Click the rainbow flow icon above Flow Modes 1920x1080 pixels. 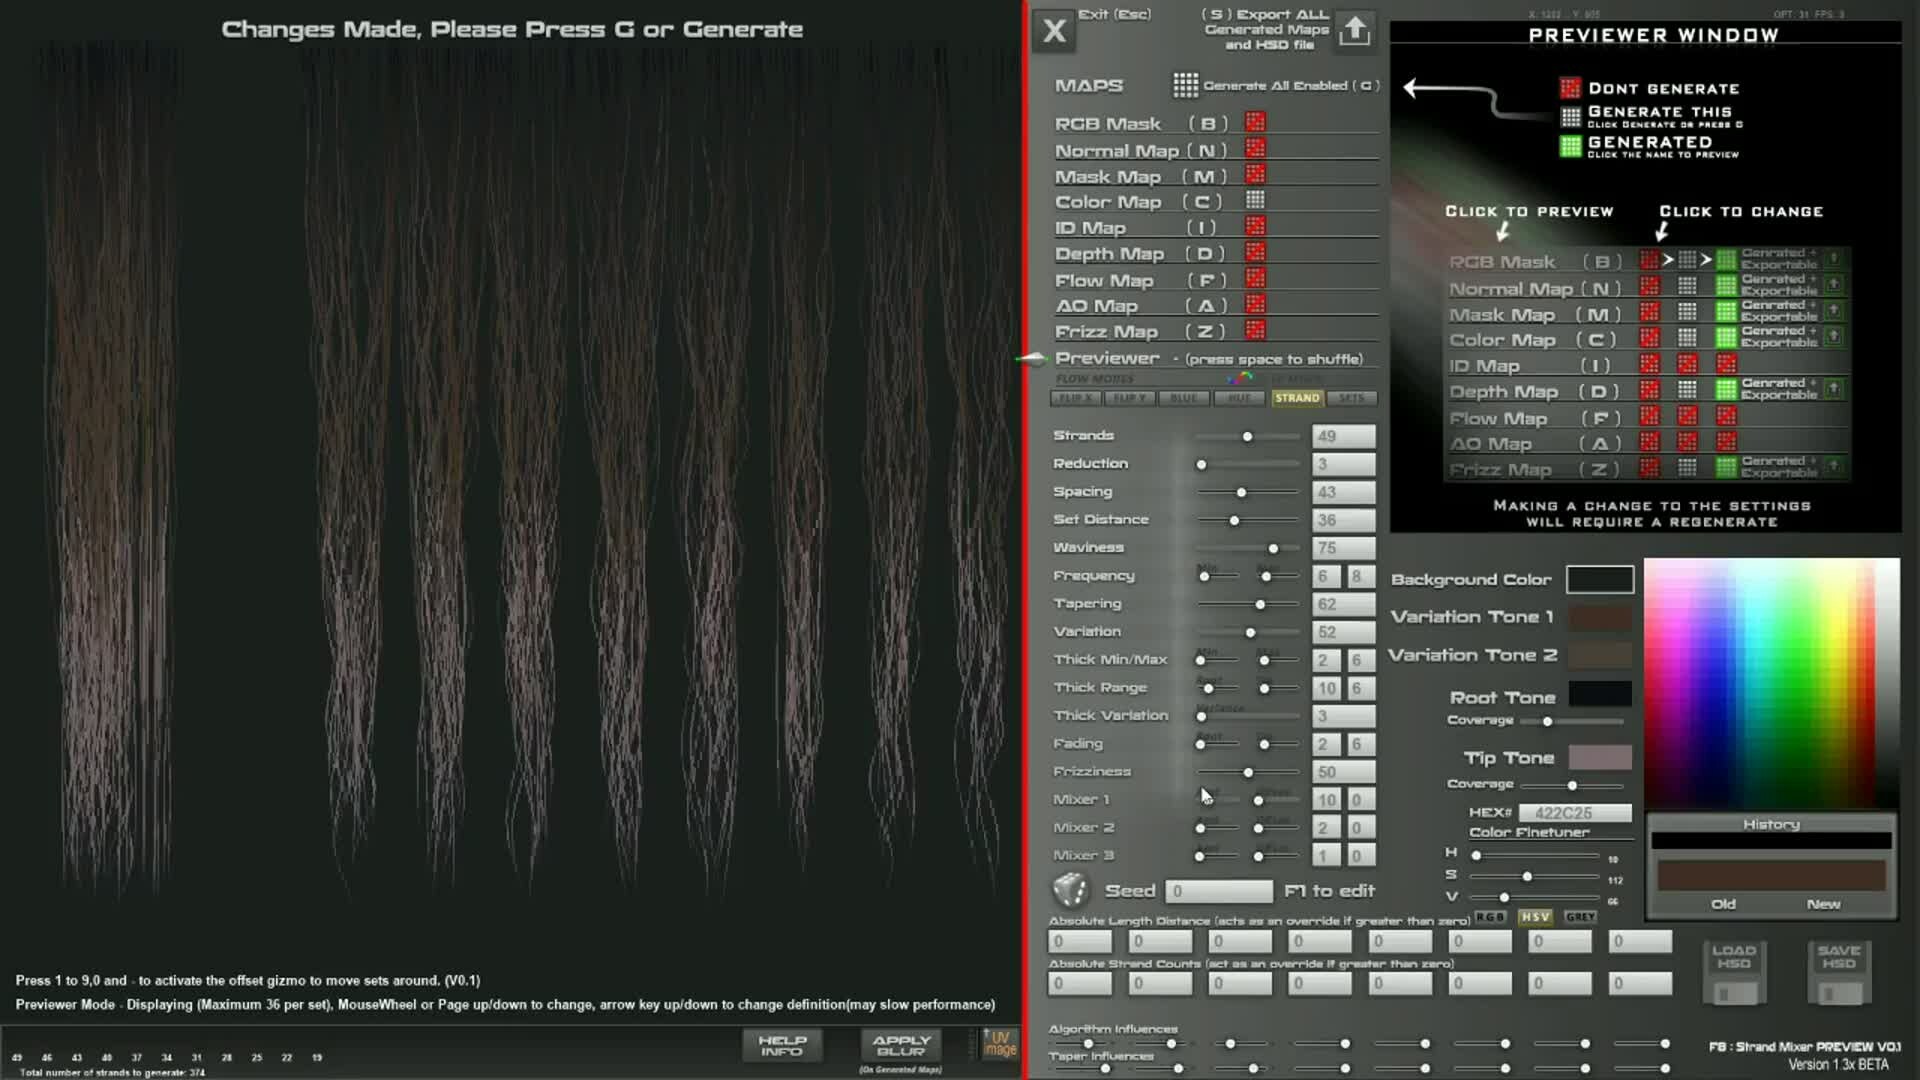pos(1238,379)
